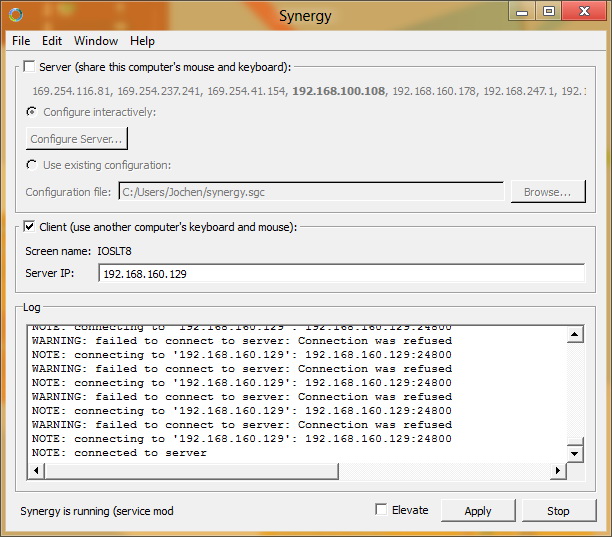Maximize the Synergy window
The height and width of the screenshot is (537, 612).
click(549, 11)
